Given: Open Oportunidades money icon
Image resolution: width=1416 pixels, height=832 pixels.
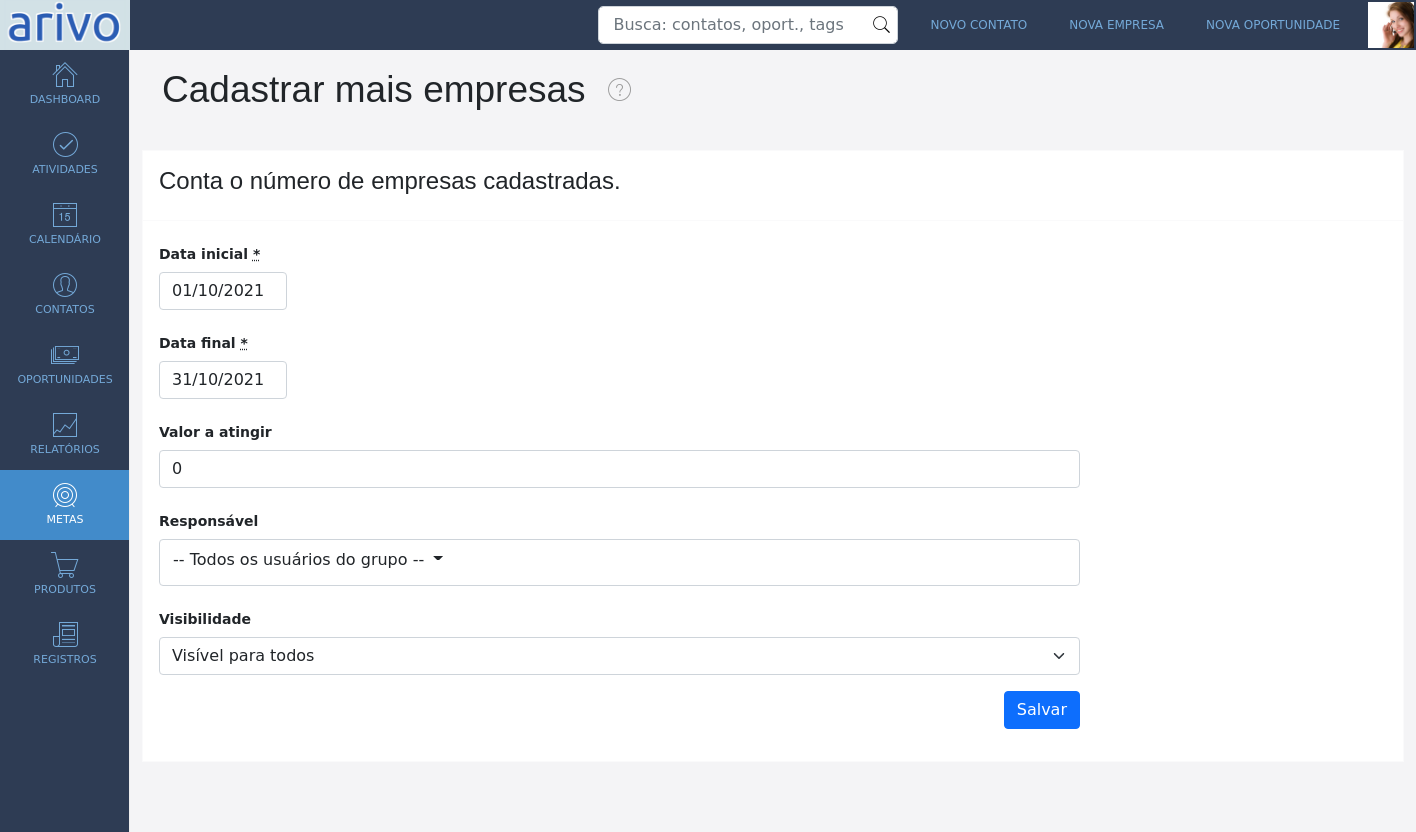Looking at the screenshot, I should pos(65,355).
